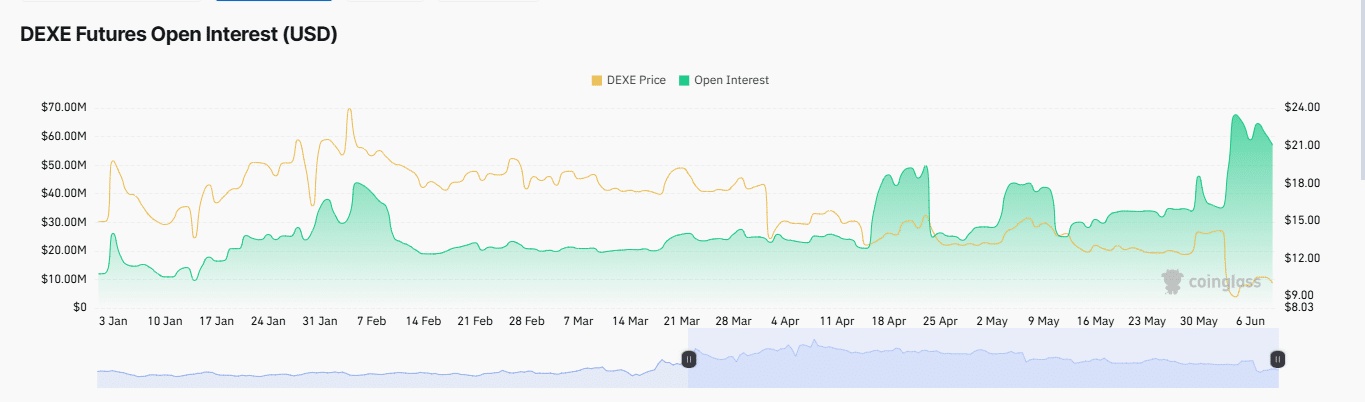Click the '14 Mar' date axis label
Image resolution: width=1365 pixels, height=402 pixels.
point(630,322)
